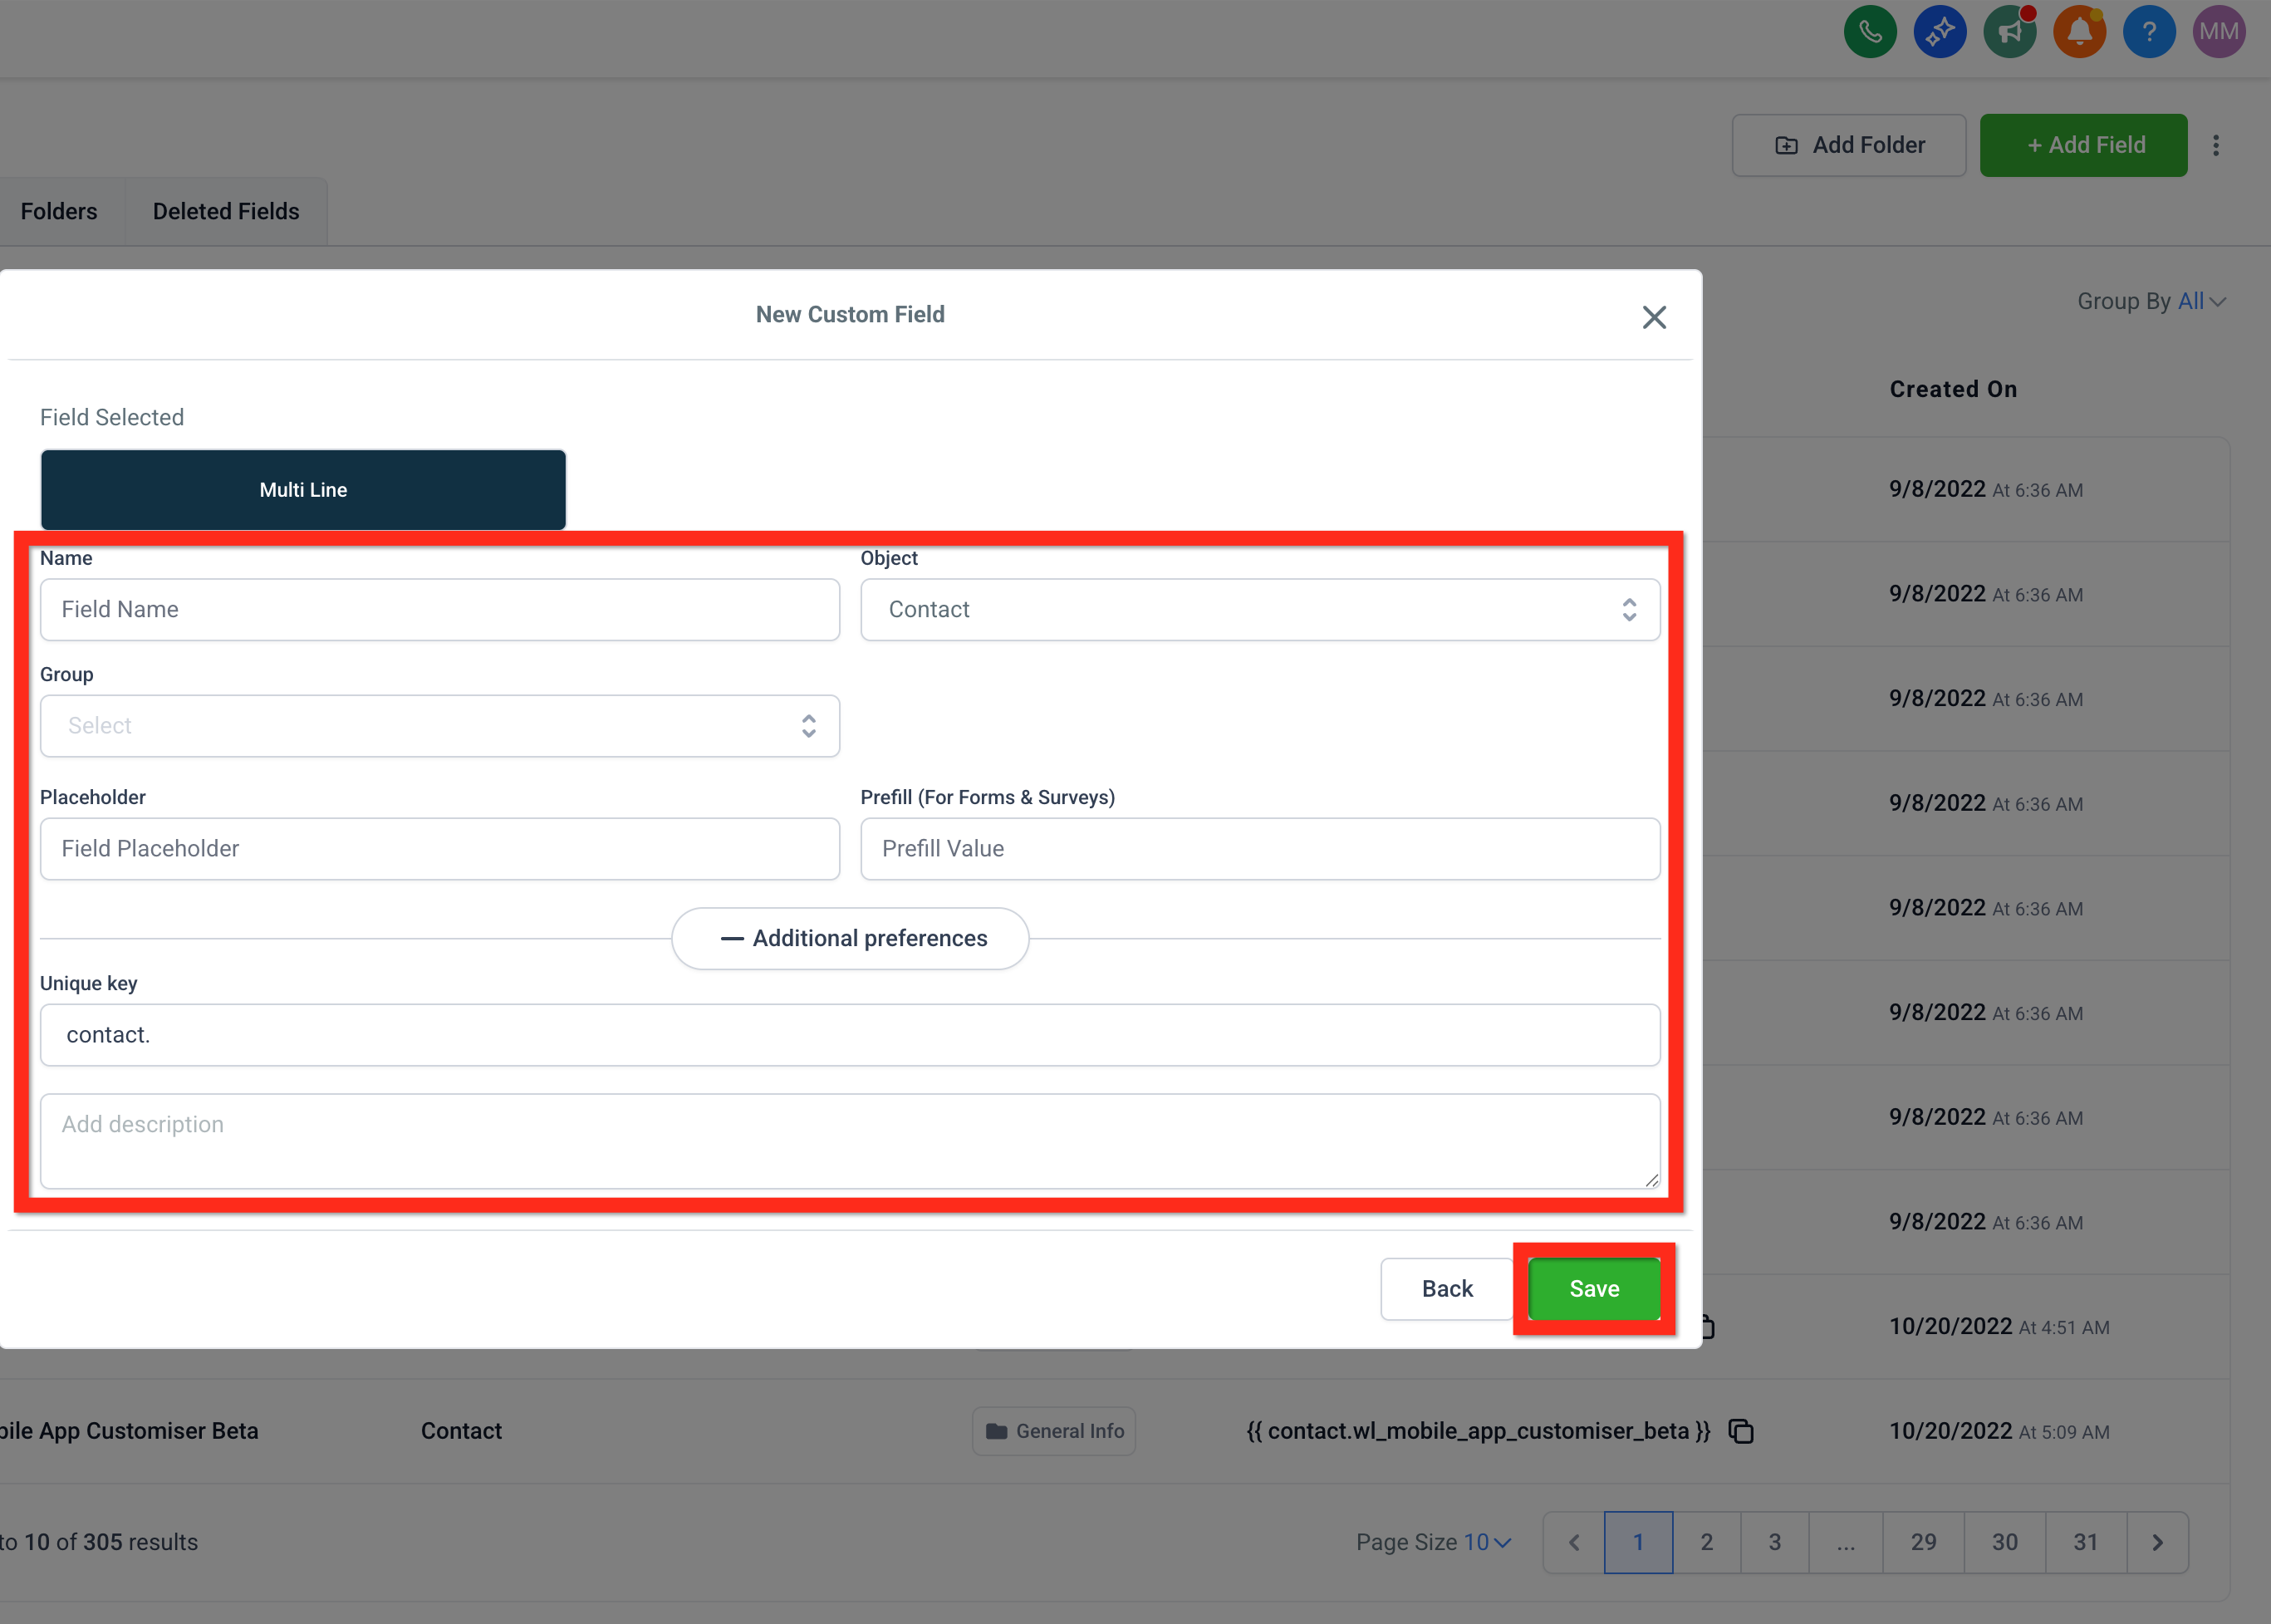This screenshot has width=2271, height=1624.
Task: Click the Contact cell in the last row
Action: 461,1431
